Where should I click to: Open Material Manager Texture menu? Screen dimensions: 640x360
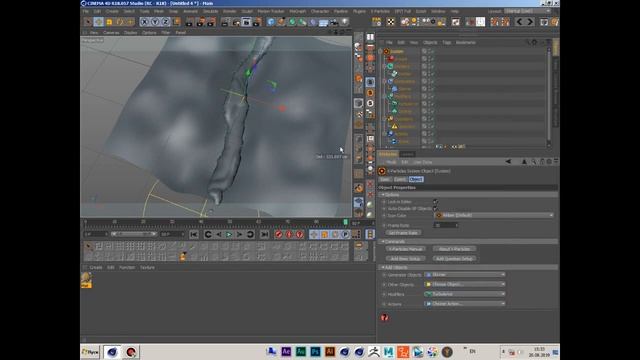(x=147, y=268)
